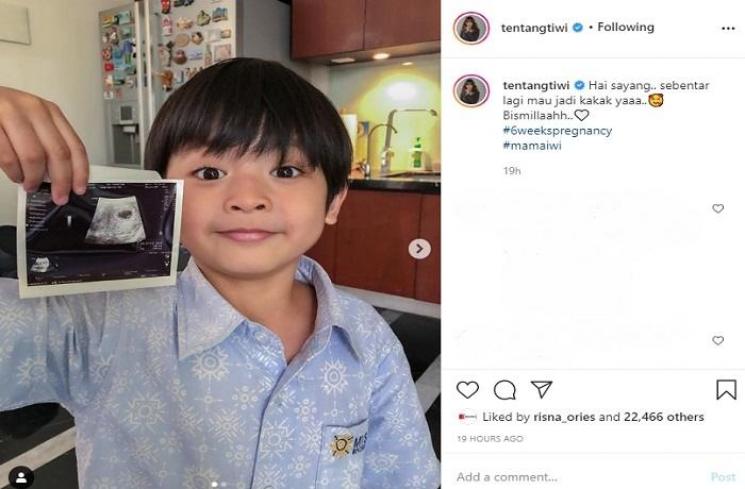Select second carousel dot indicator

coord(224,484)
